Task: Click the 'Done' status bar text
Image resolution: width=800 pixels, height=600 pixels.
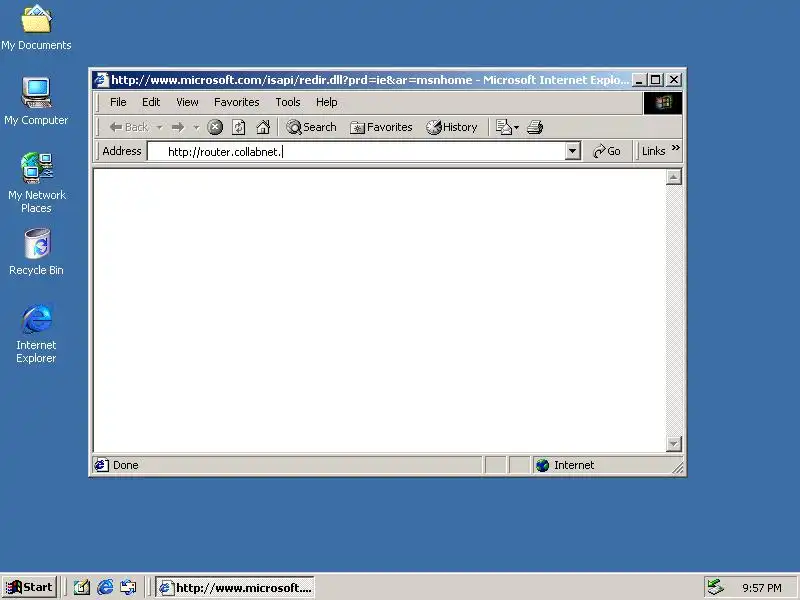Action: 126,465
